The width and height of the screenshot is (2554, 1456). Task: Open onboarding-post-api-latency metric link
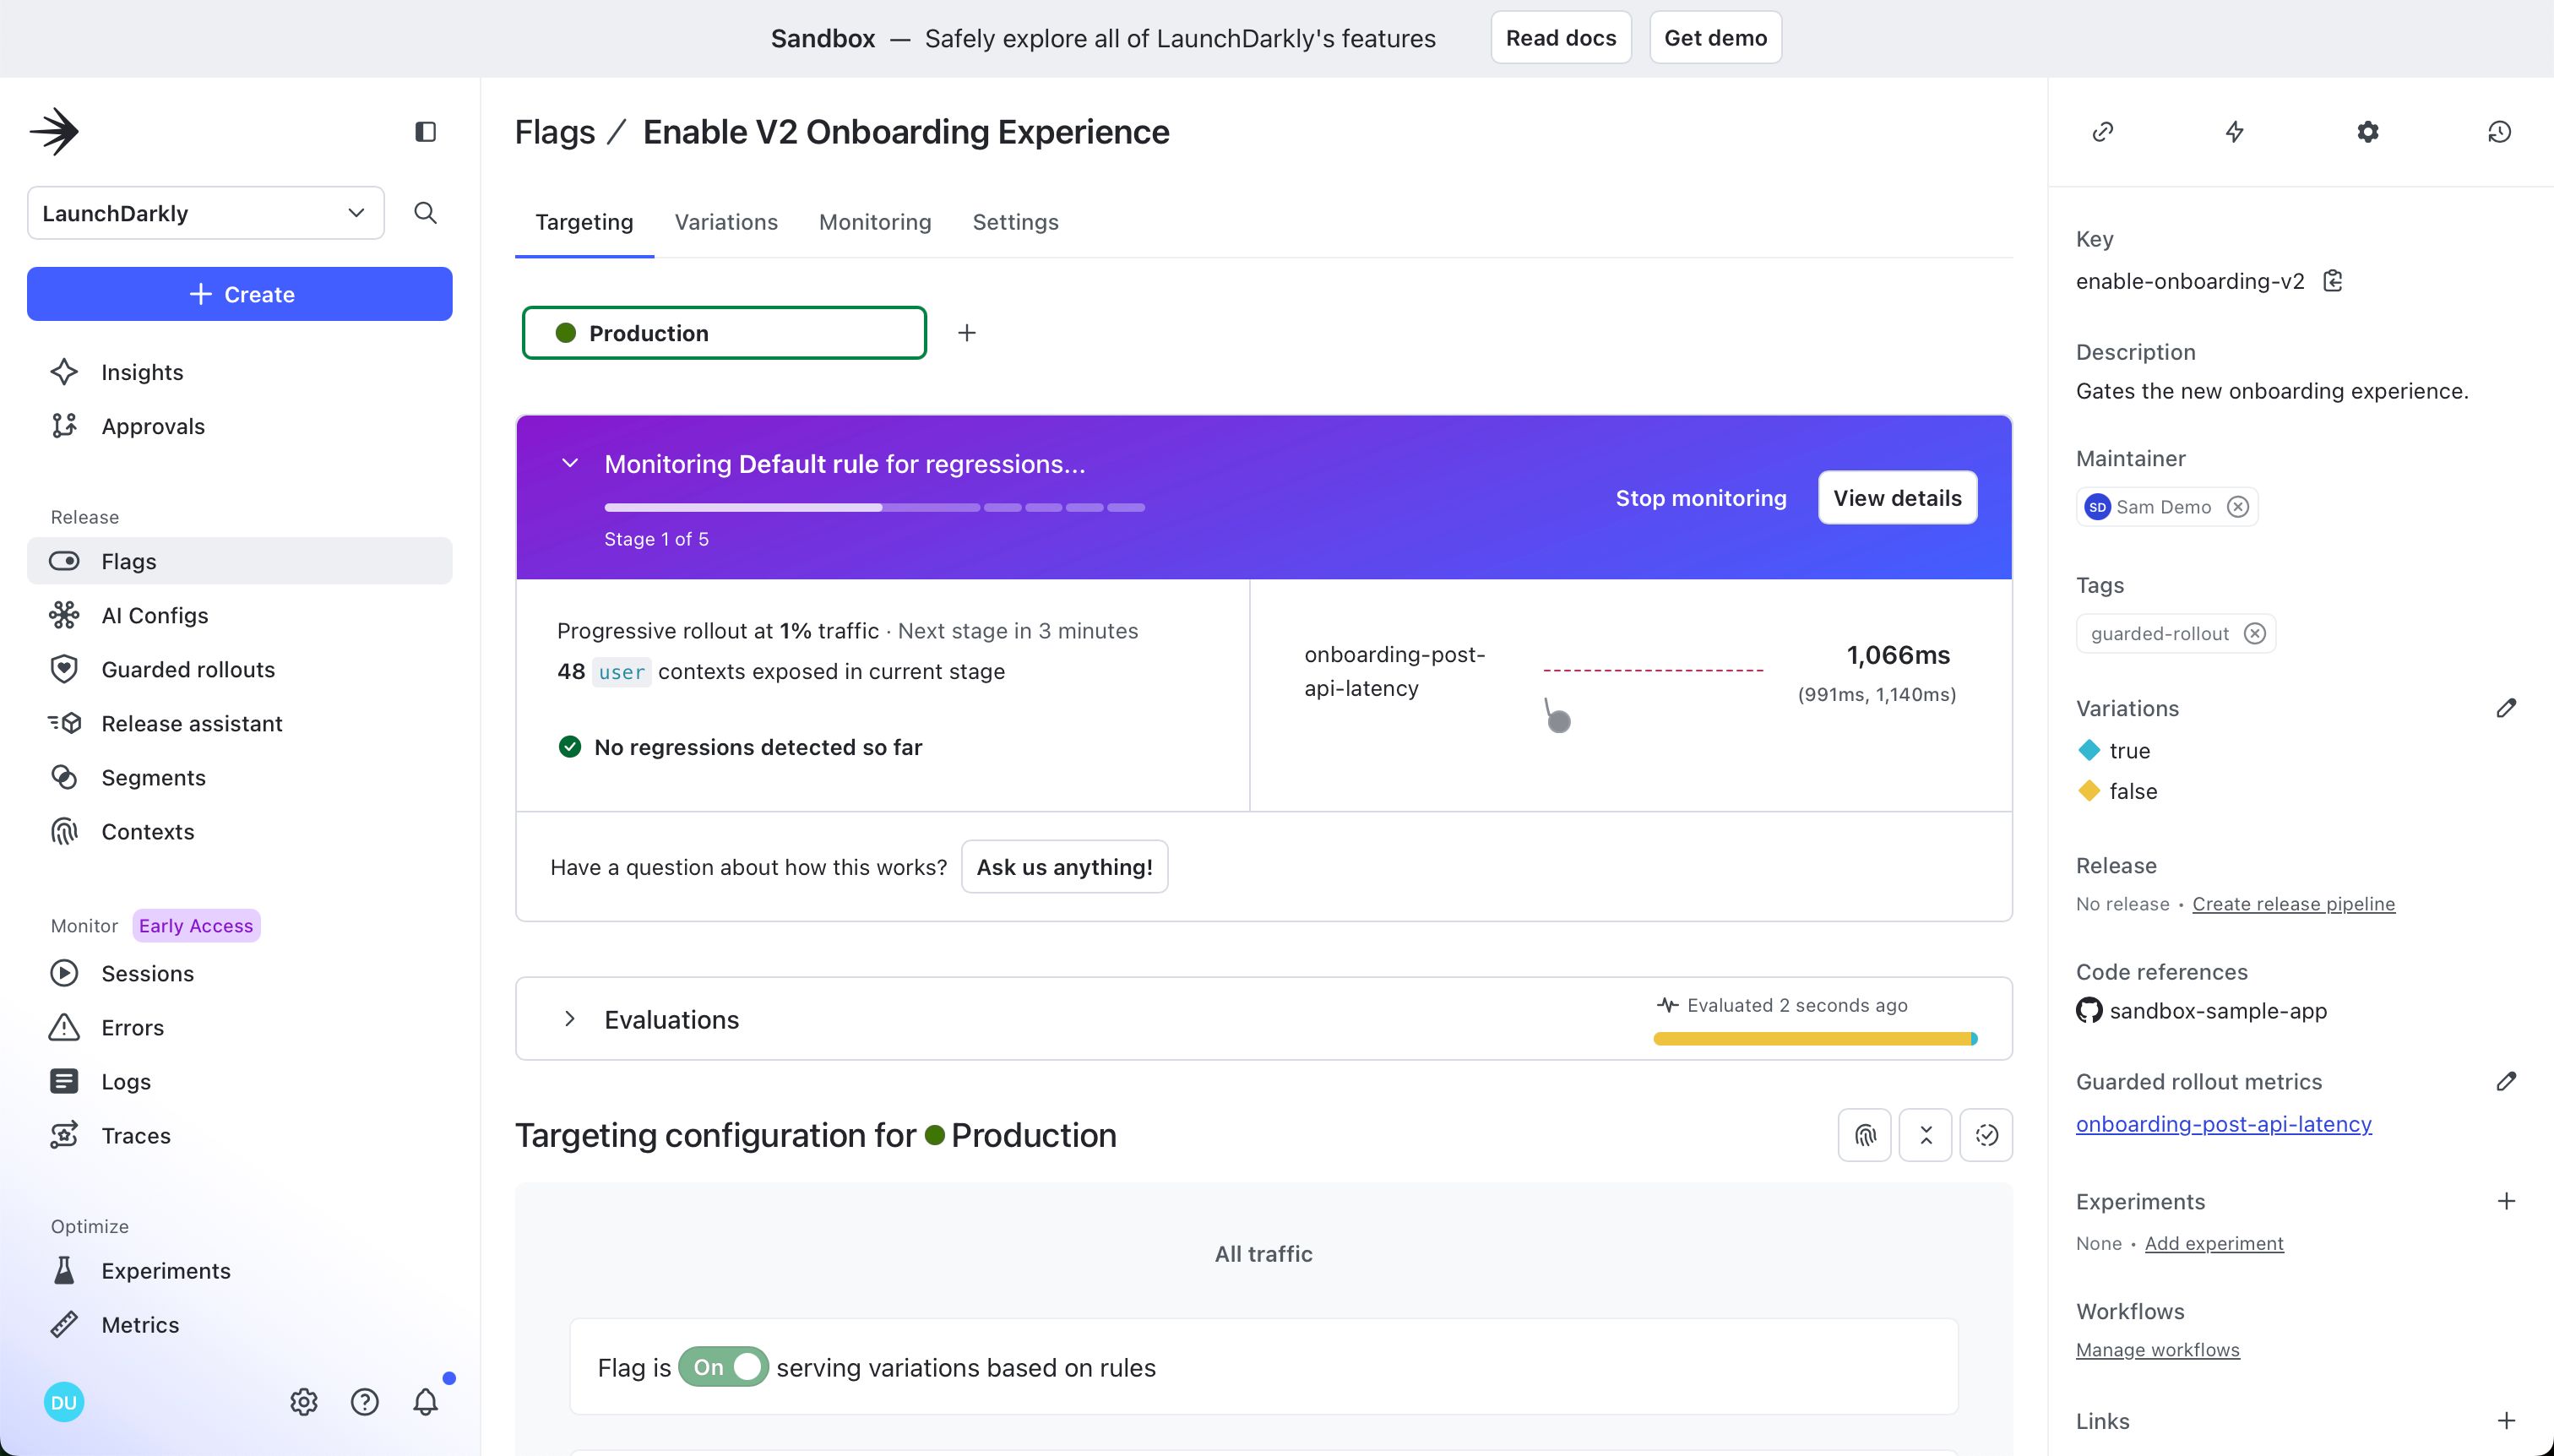[x=2224, y=1124]
